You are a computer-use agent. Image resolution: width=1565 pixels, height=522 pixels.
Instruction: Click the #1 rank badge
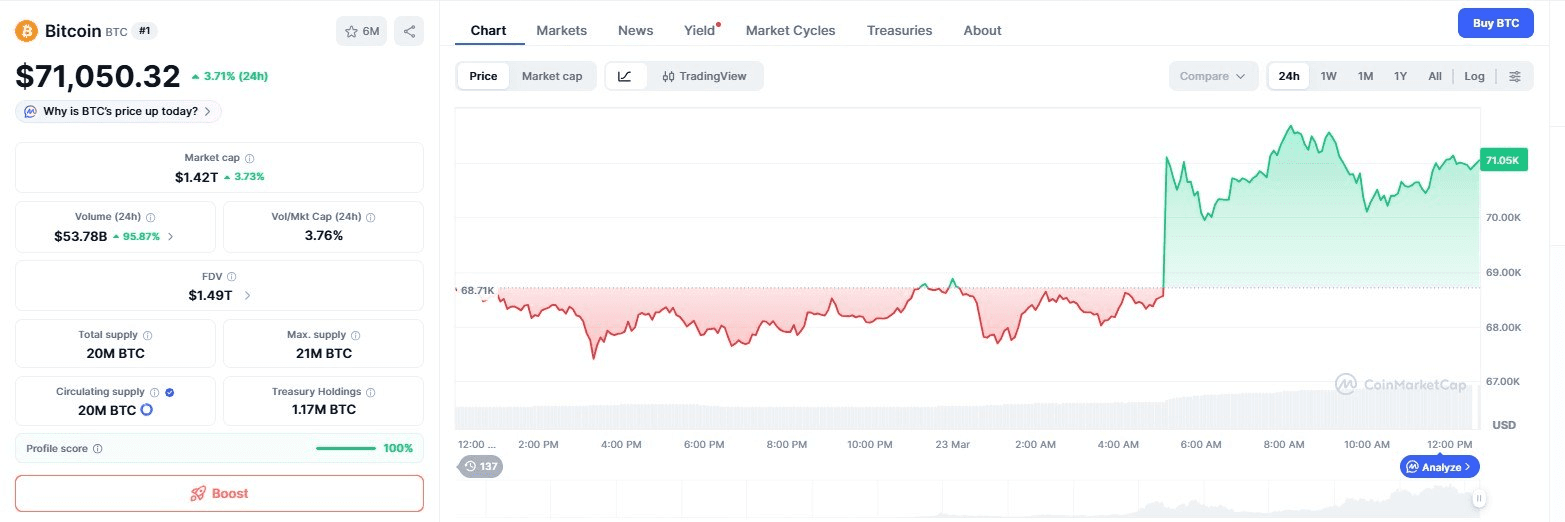pyautogui.click(x=145, y=31)
